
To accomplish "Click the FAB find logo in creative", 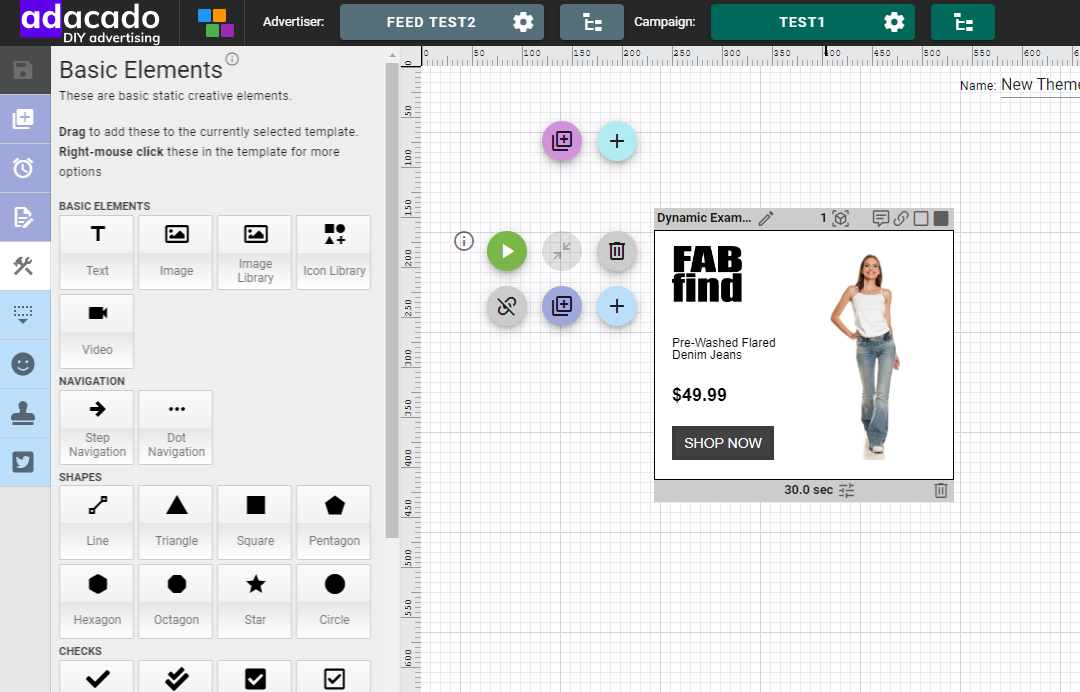I will click(707, 274).
